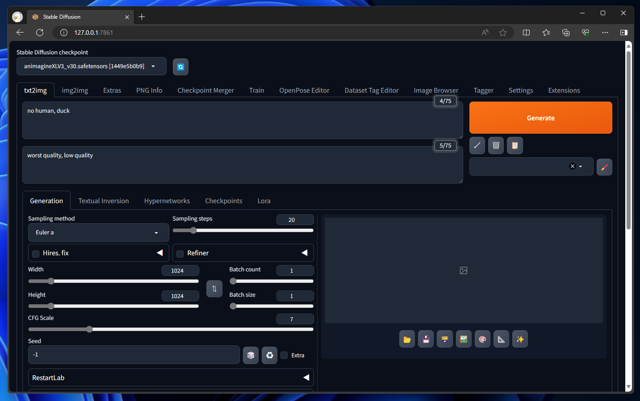Clear the prompt with the trash icon
640x401 pixels.
click(496, 145)
